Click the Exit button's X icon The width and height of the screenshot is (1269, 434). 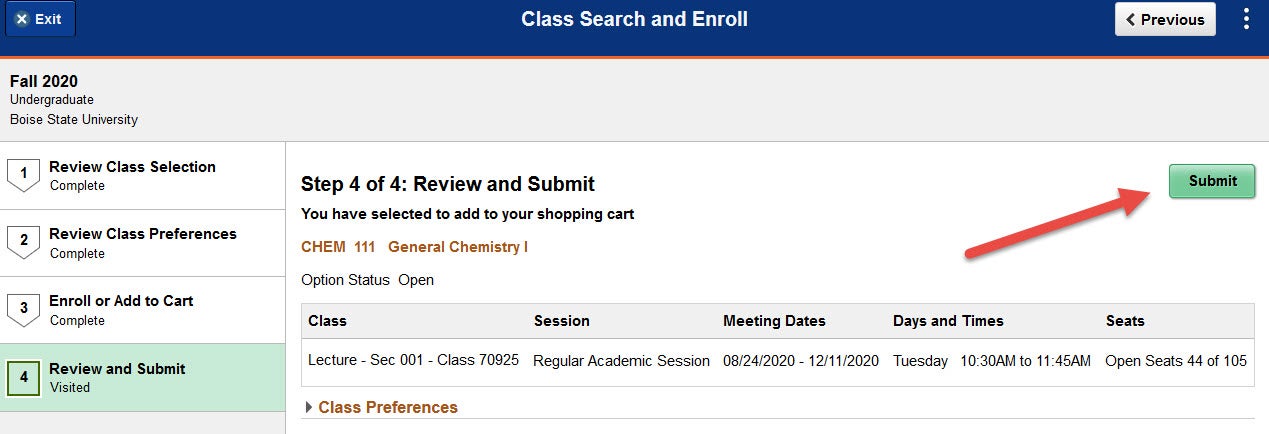21,19
